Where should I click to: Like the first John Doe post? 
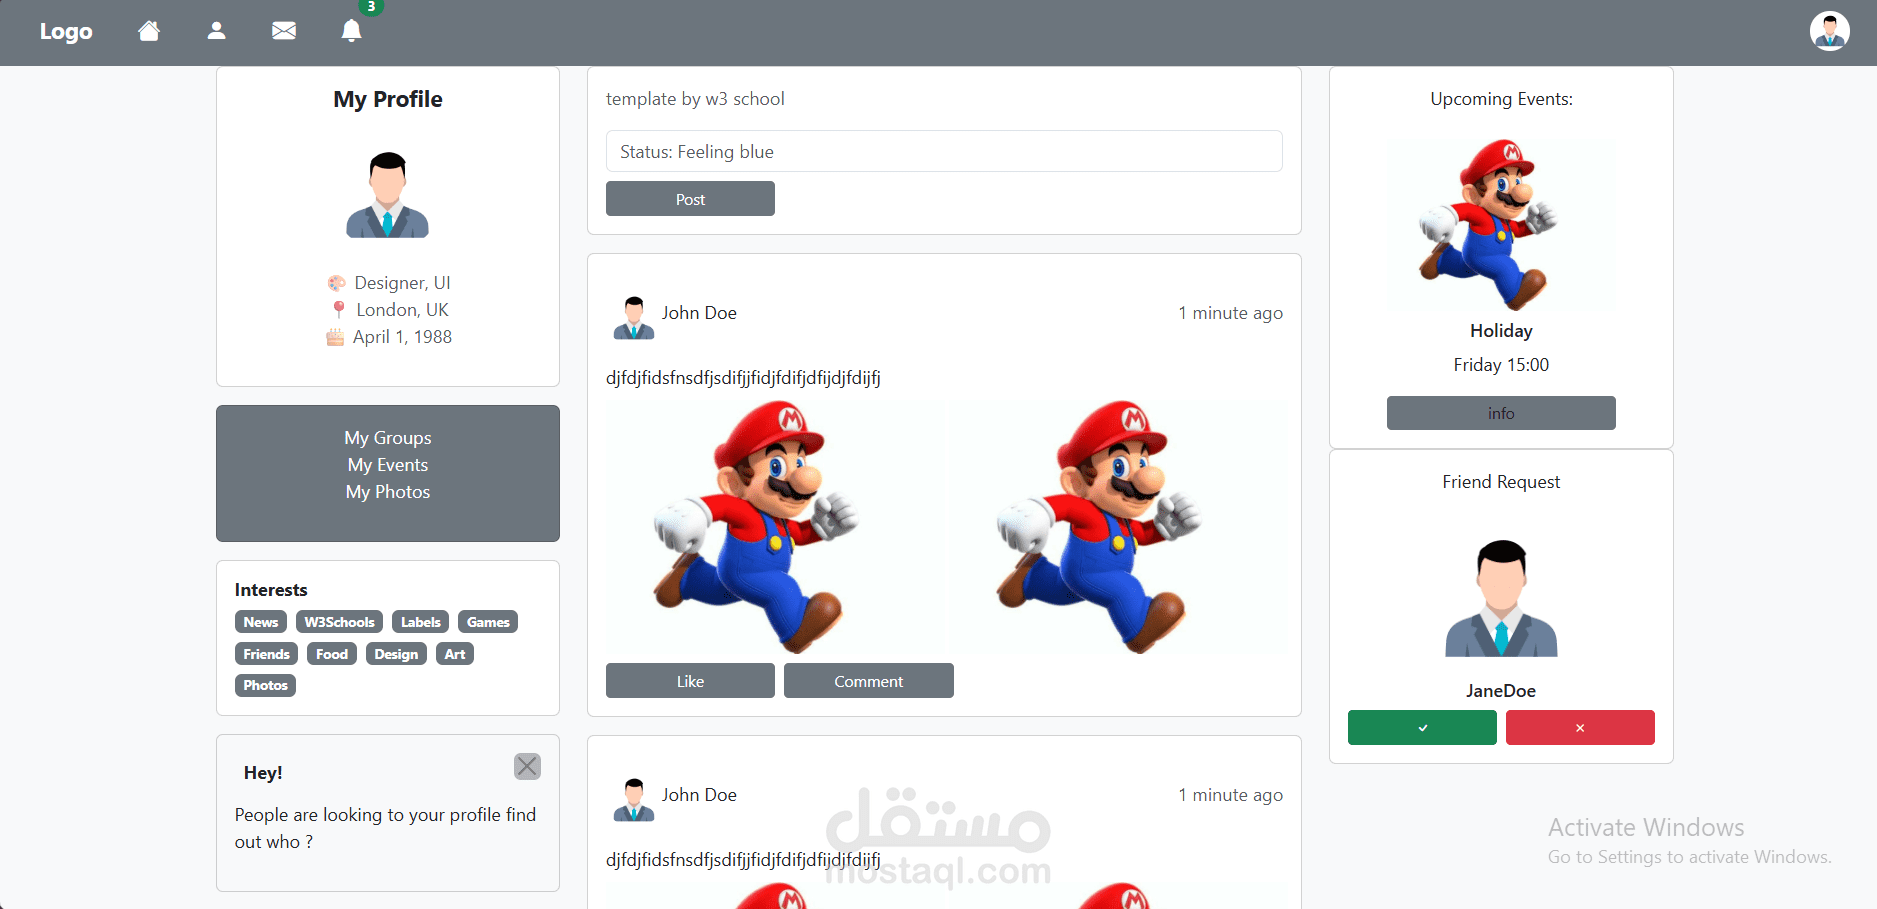(690, 681)
